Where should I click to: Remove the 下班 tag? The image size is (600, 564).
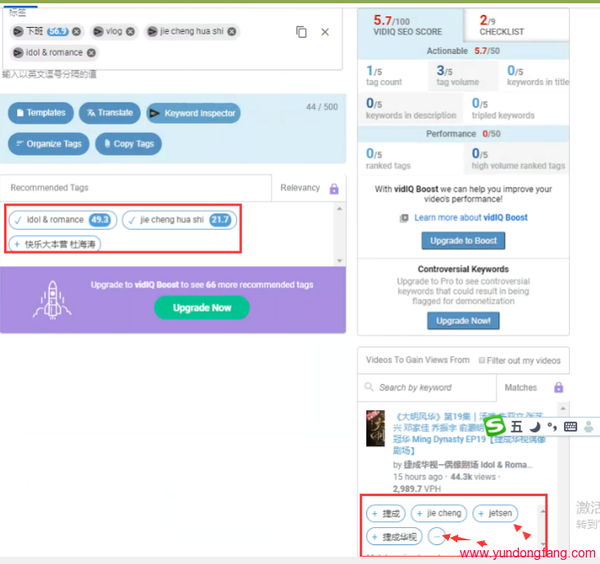click(77, 31)
